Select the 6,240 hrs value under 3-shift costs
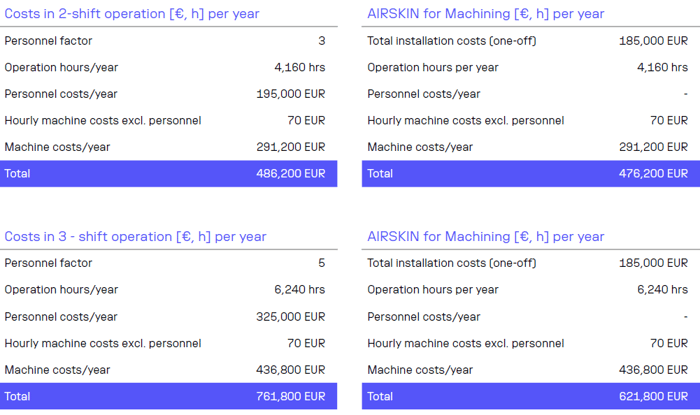The width and height of the screenshot is (700, 415). pyautogui.click(x=299, y=290)
